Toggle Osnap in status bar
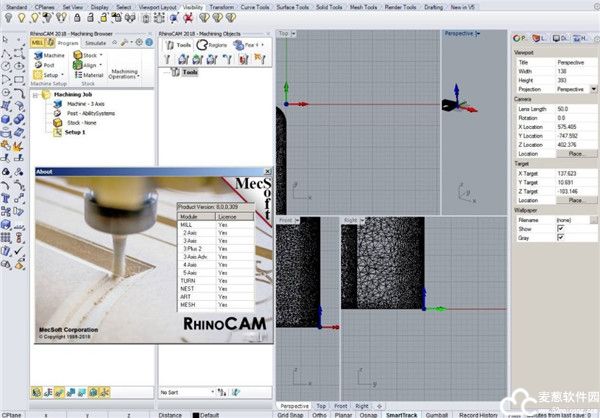The image size is (600, 418). click(368, 415)
